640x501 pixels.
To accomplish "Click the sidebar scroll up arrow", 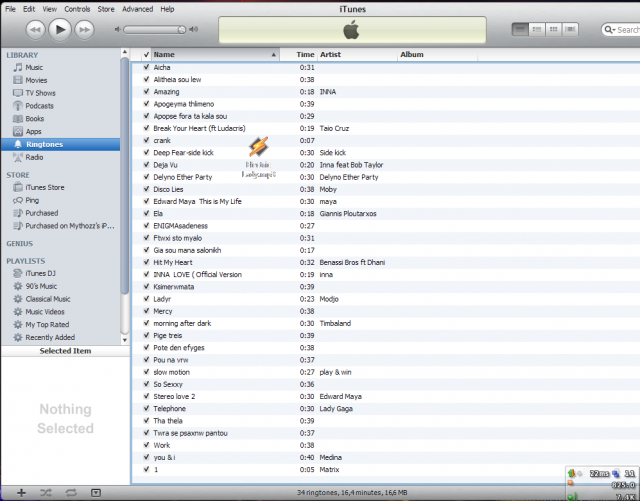I will coord(125,53).
